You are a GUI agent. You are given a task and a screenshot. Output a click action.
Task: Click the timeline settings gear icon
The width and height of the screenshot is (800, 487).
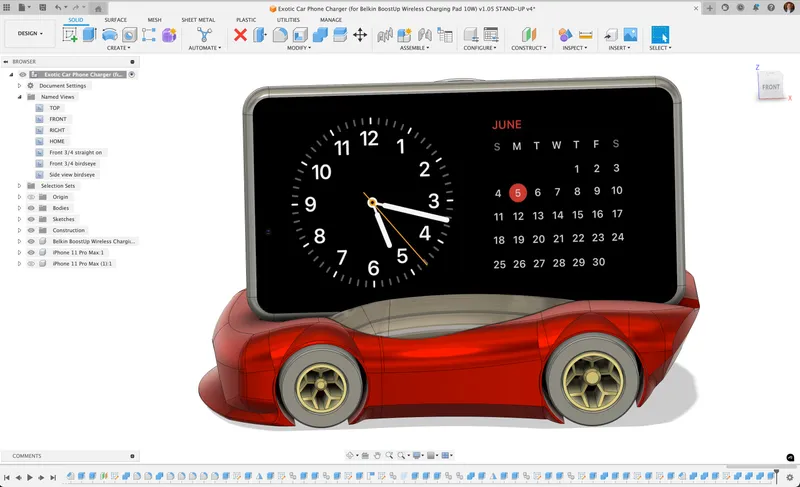[x=790, y=478]
